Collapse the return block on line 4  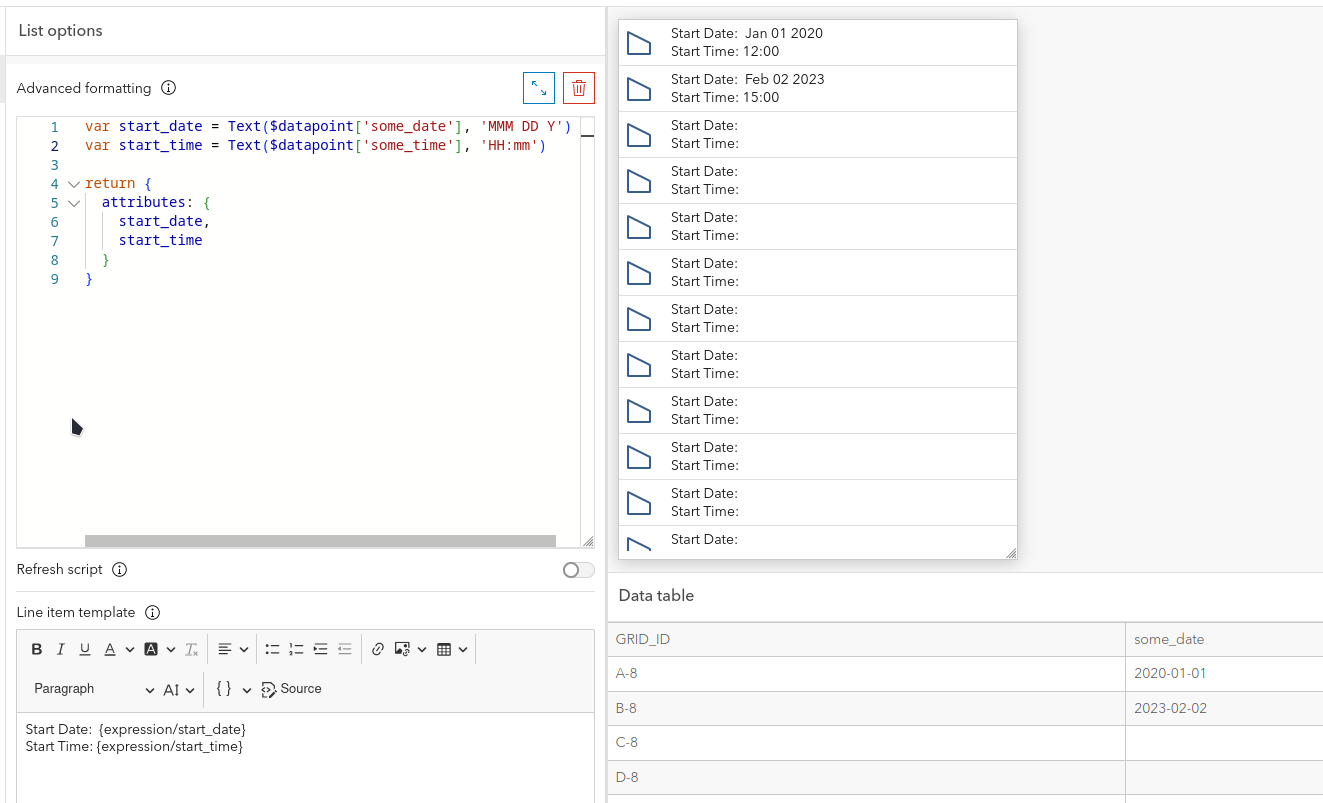73,183
